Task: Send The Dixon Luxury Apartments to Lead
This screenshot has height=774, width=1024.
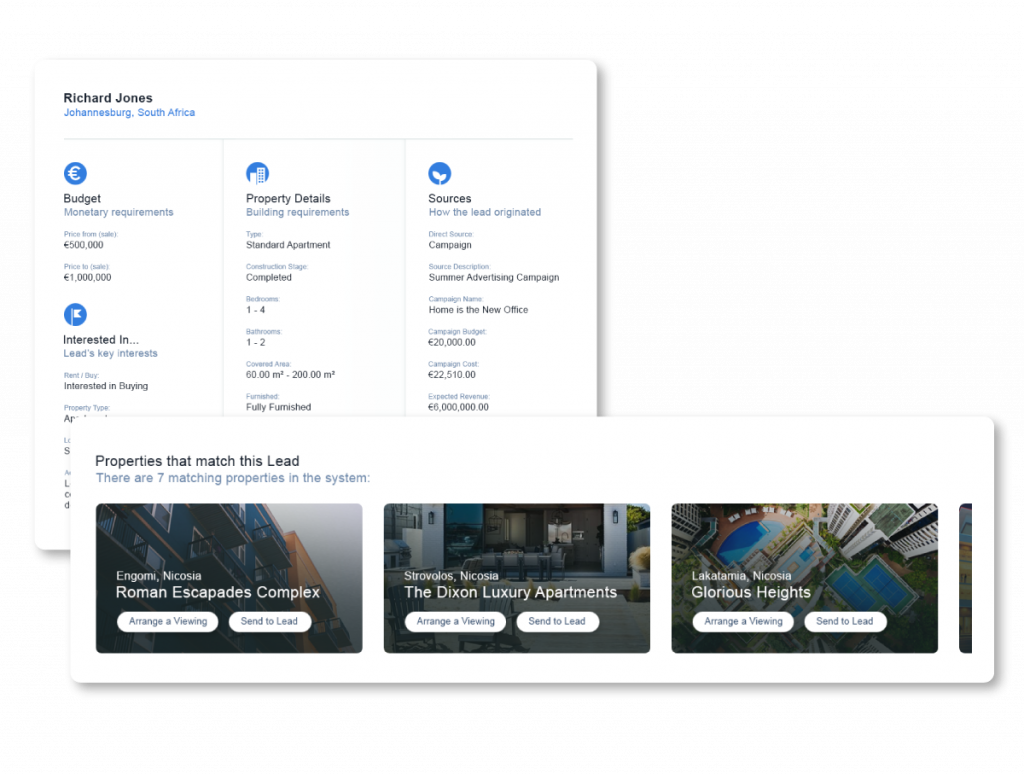Action: tap(557, 621)
